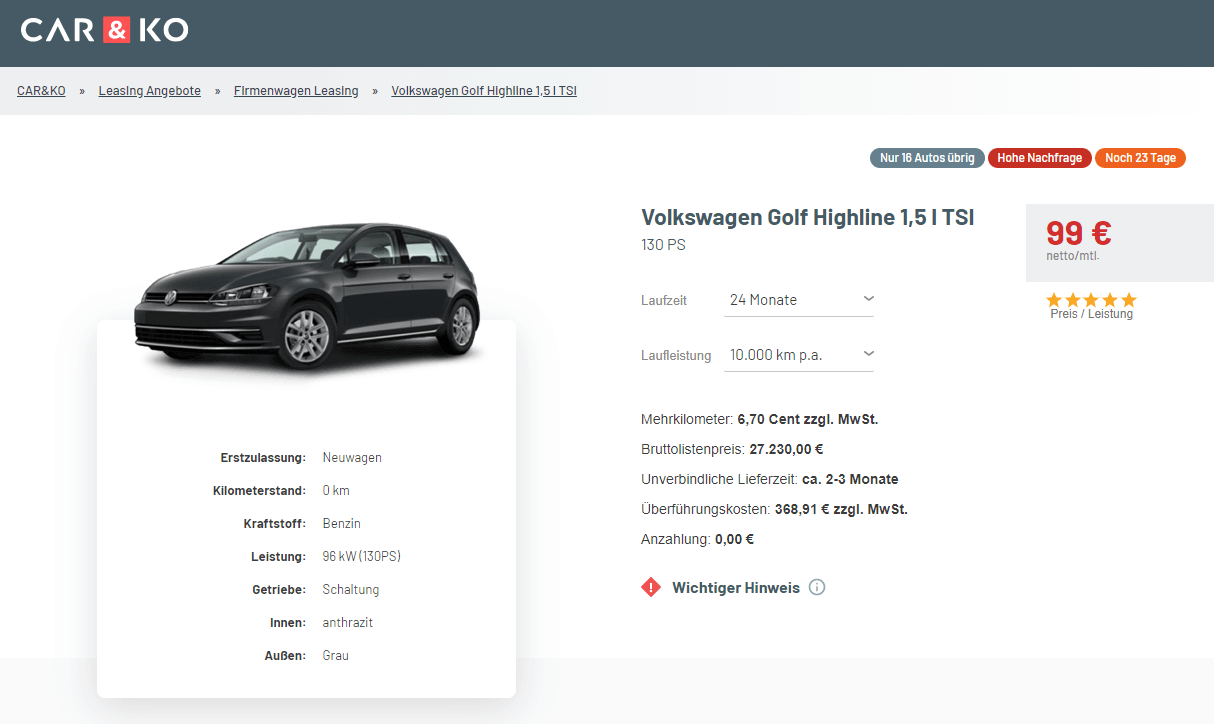This screenshot has height=724, width=1214.
Task: Click the Getriebe value Schaltung
Action: coord(351,590)
